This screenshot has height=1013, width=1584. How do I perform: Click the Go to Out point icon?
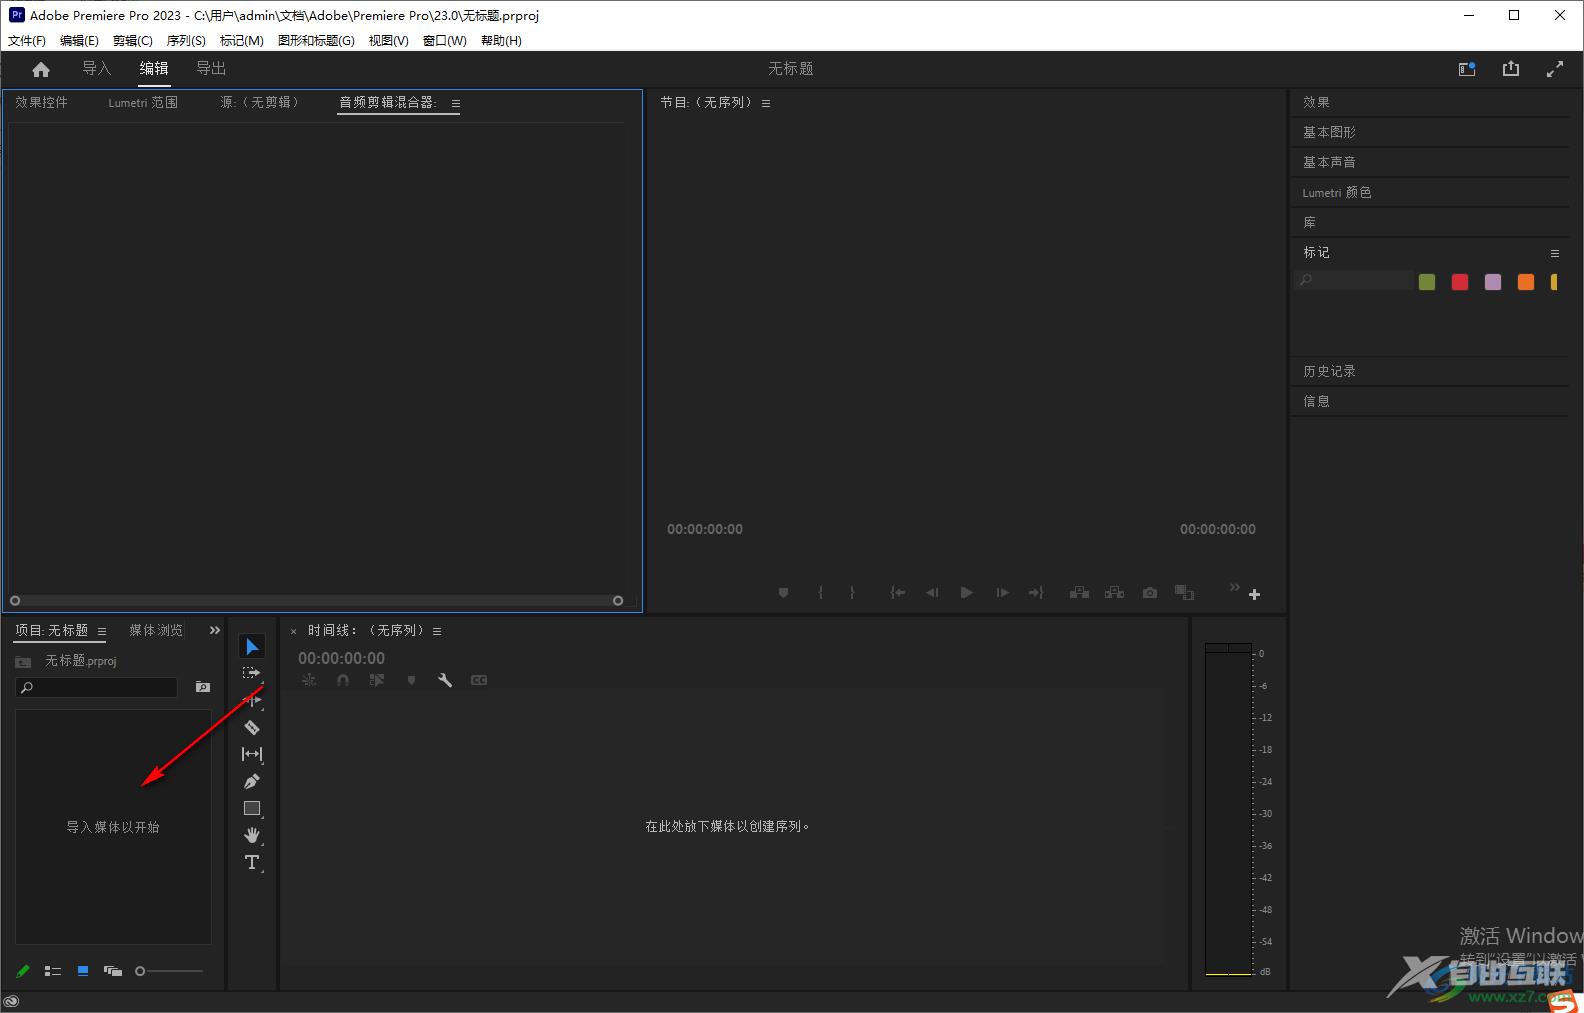point(1036,593)
